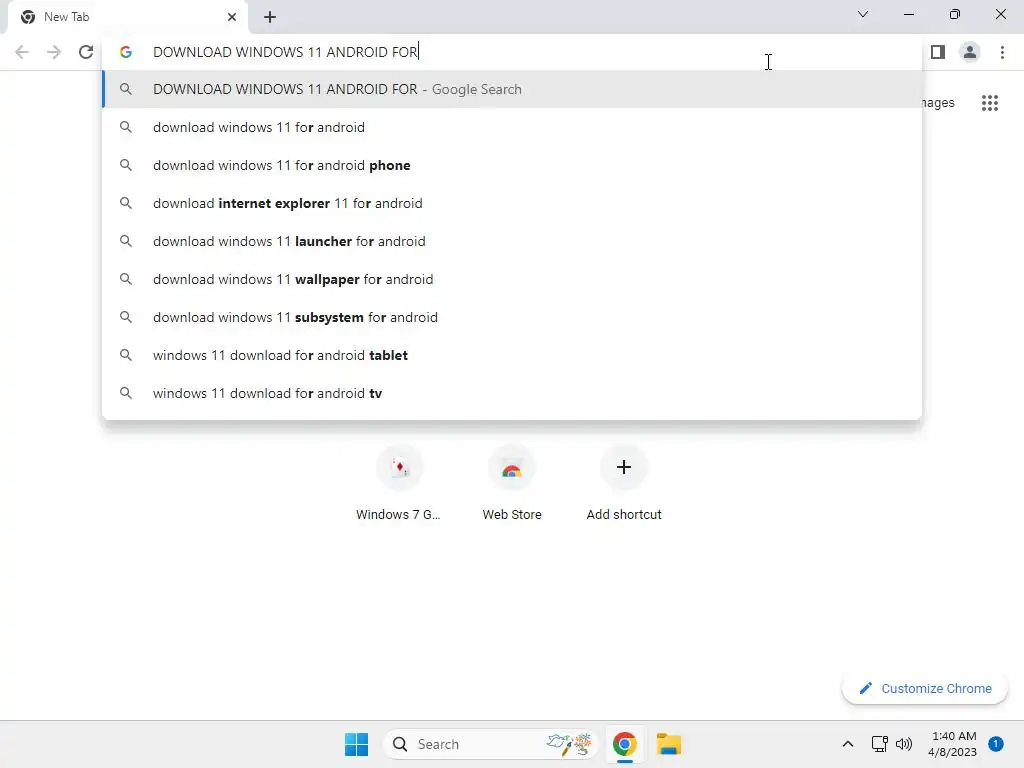Open the side panel icon in the toolbar
The width and height of the screenshot is (1024, 768).
938,52
